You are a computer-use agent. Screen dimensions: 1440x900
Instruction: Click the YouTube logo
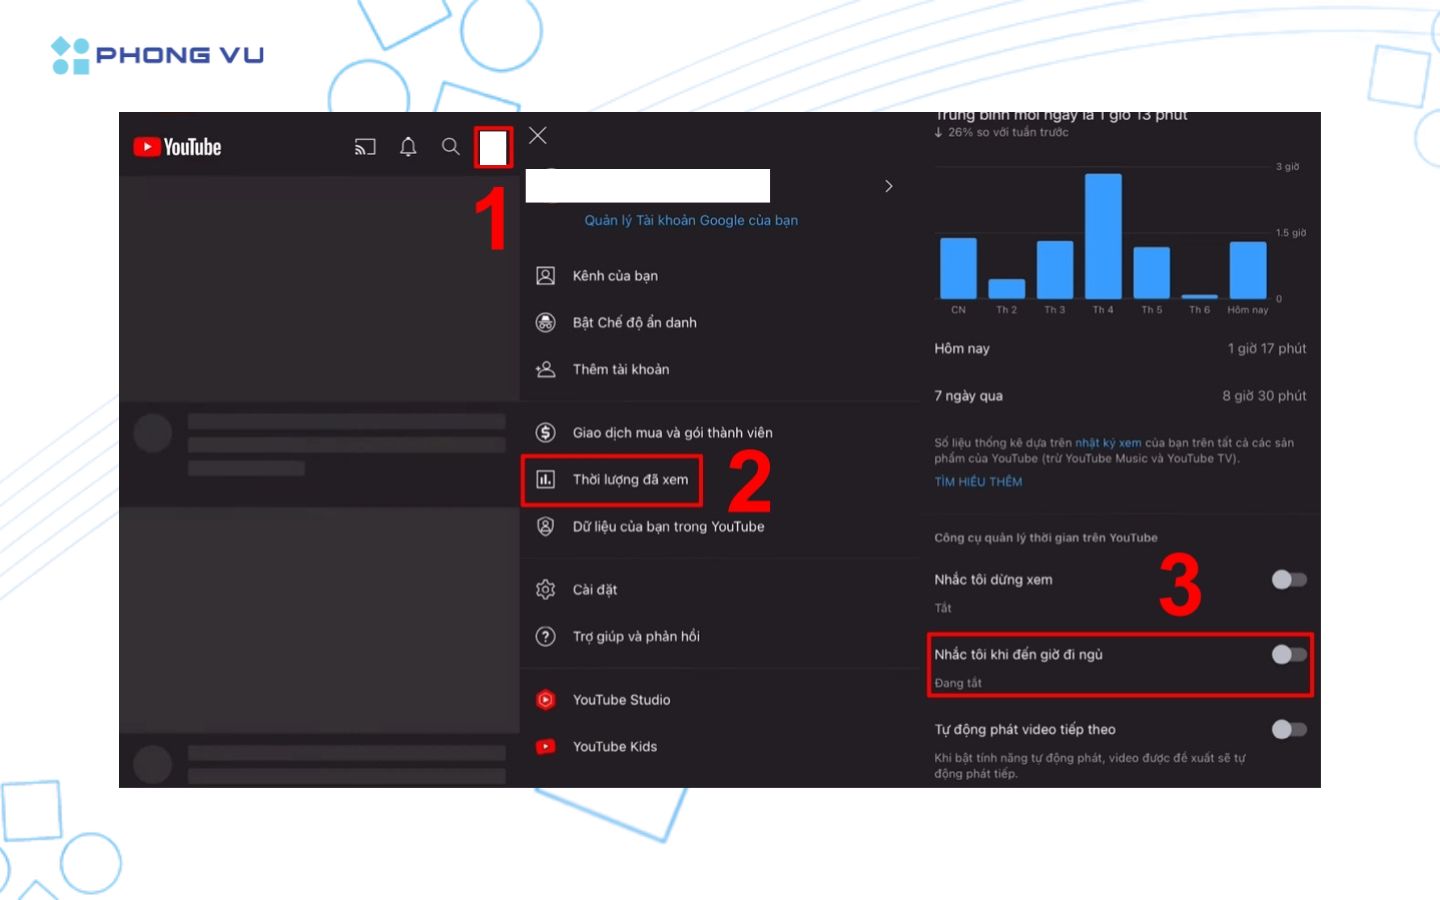[178, 147]
